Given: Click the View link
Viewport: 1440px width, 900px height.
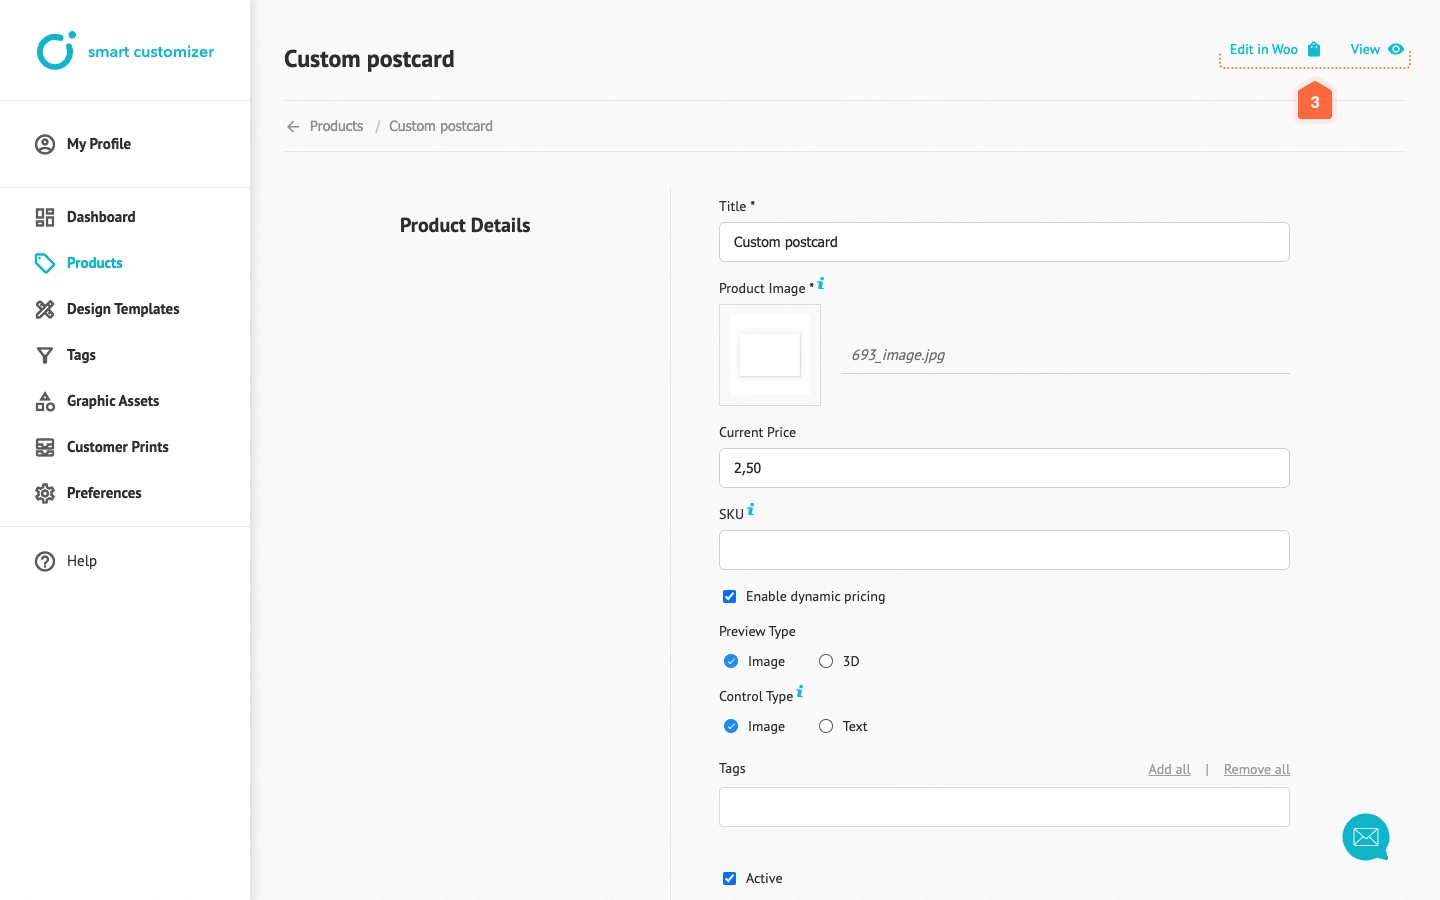Looking at the screenshot, I should tap(1365, 49).
